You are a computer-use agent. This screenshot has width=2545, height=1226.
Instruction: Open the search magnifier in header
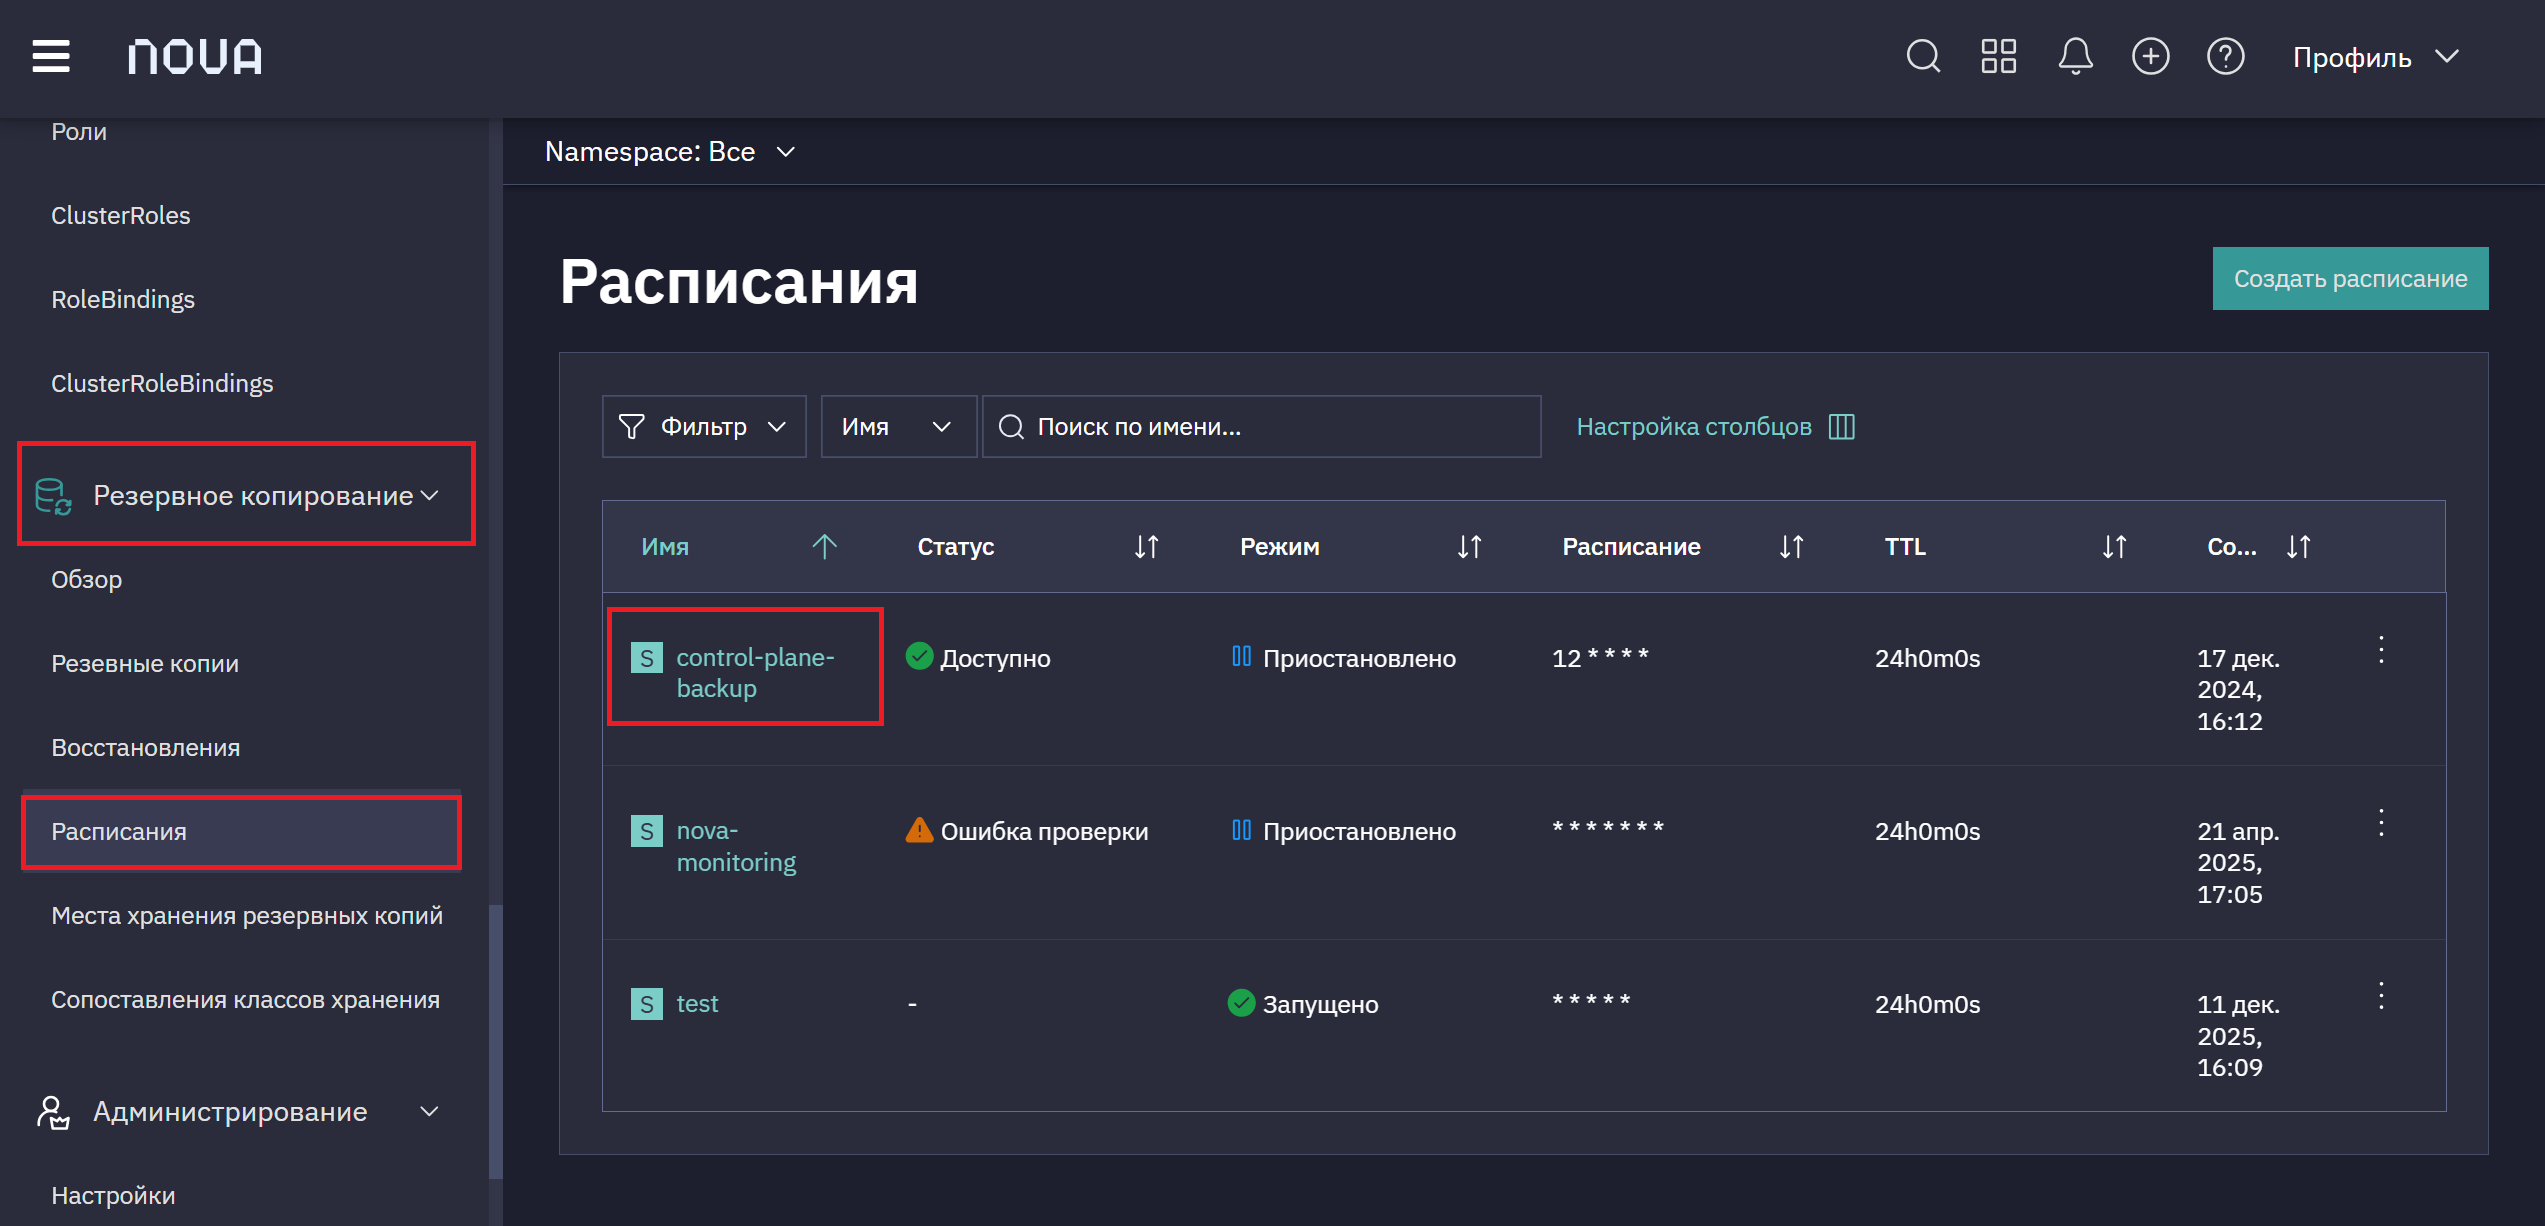pyautogui.click(x=1923, y=56)
